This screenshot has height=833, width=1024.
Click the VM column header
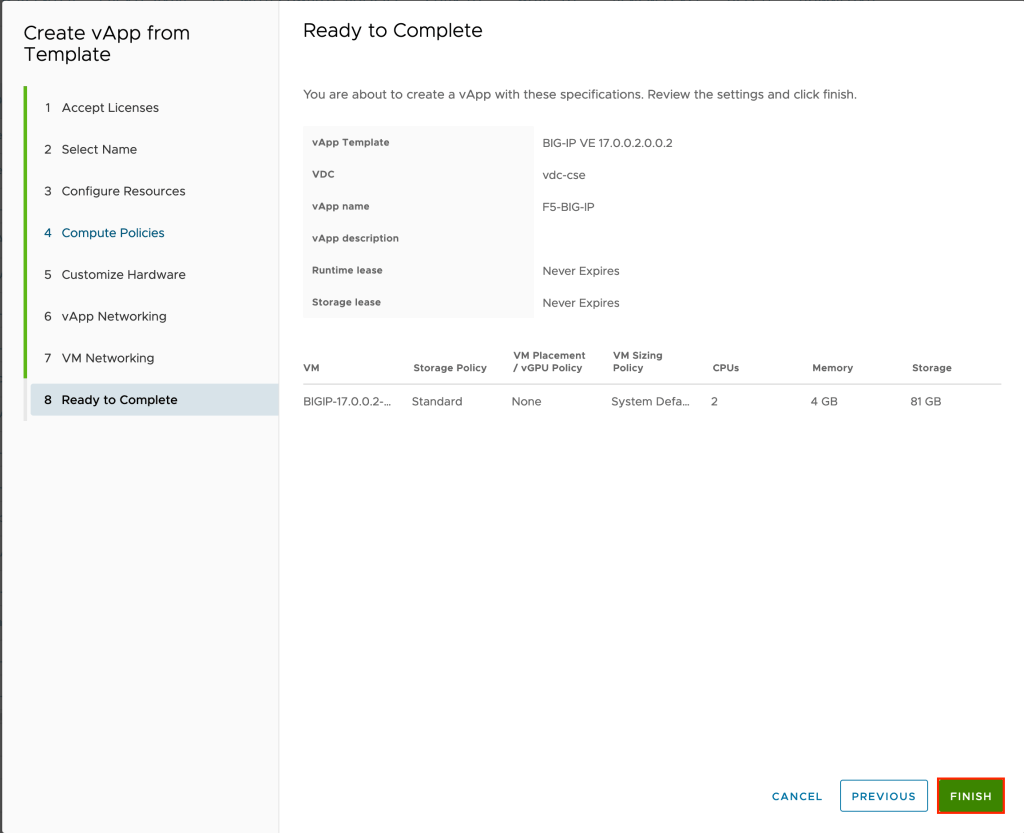tap(311, 368)
